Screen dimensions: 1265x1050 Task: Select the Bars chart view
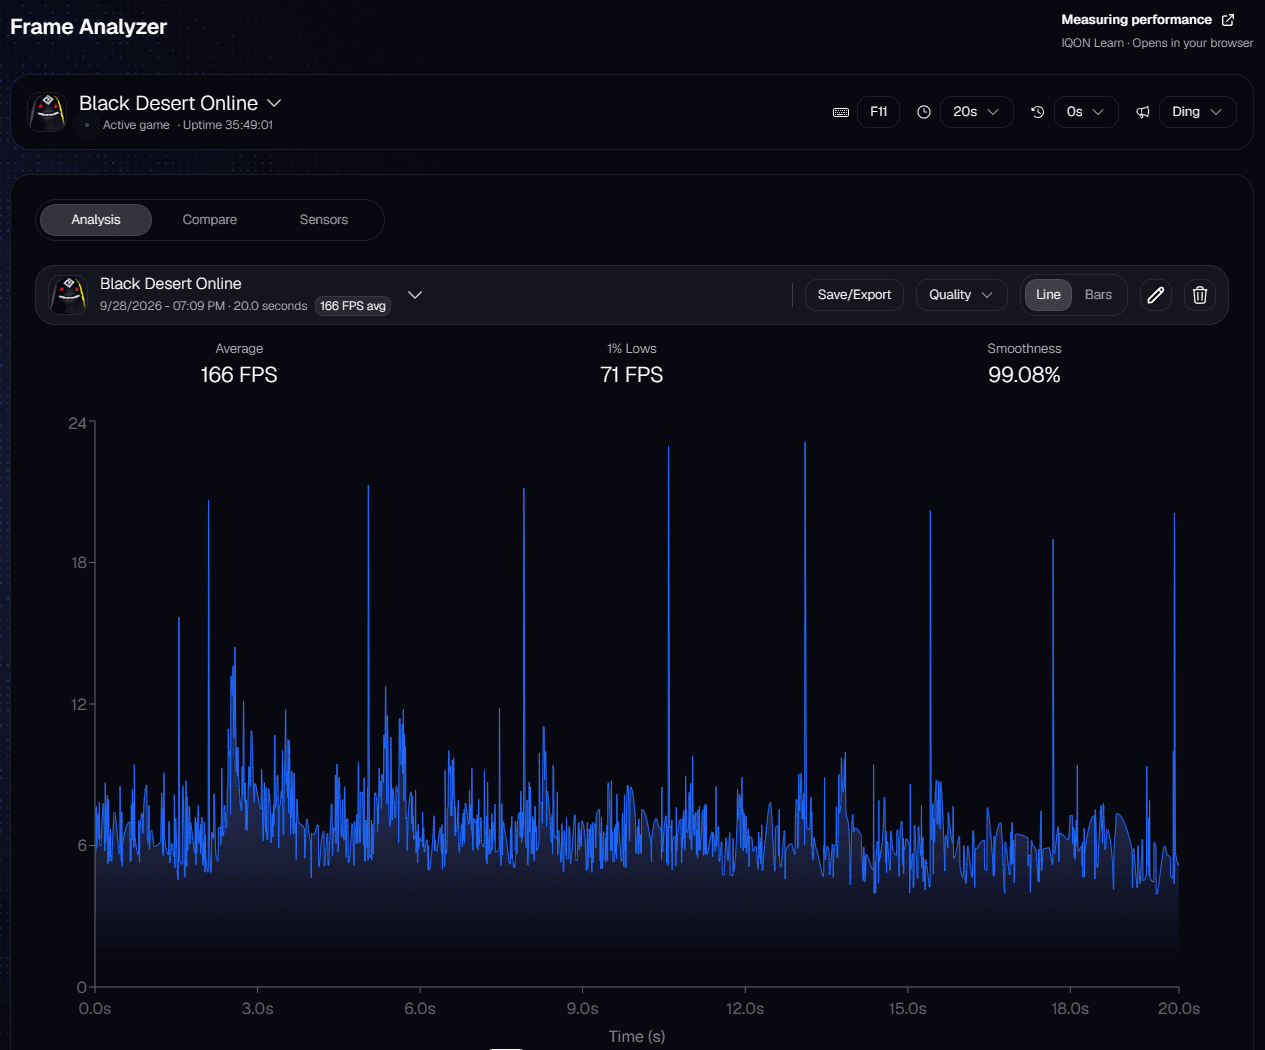point(1098,295)
